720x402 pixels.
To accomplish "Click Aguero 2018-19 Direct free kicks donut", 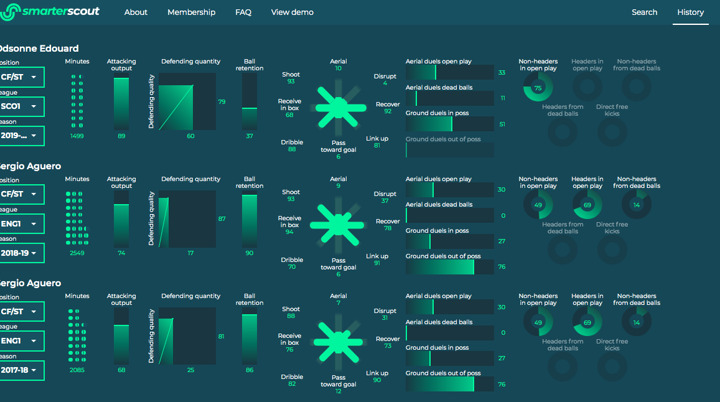I will tap(612, 249).
